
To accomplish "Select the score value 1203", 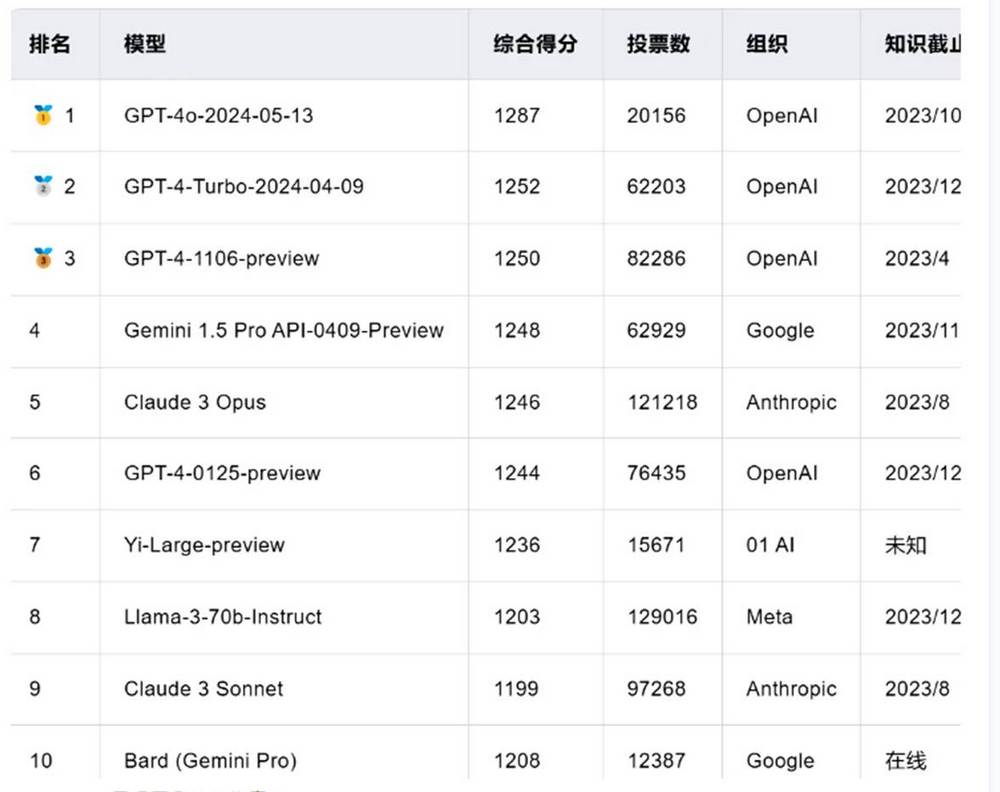I will tap(517, 617).
